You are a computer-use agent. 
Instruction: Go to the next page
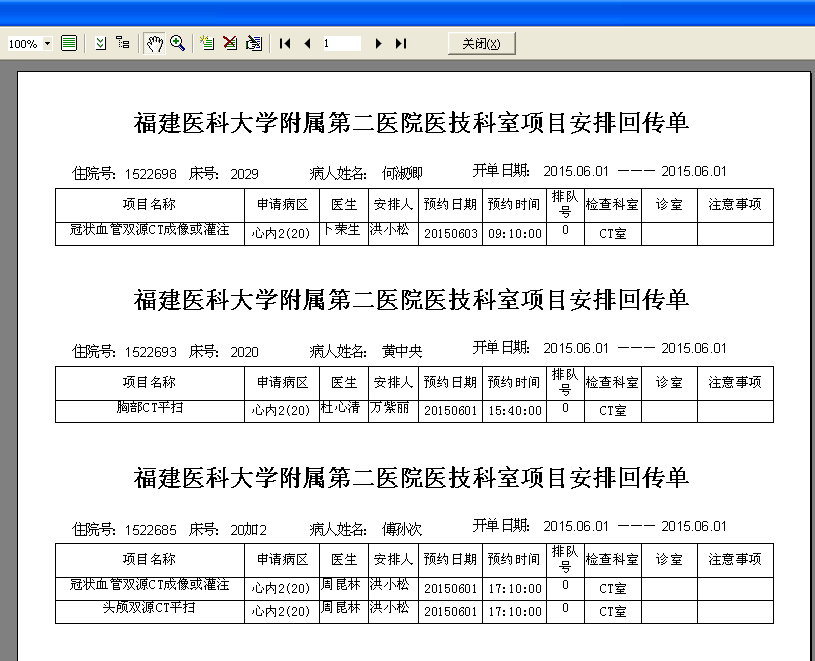[x=378, y=44]
